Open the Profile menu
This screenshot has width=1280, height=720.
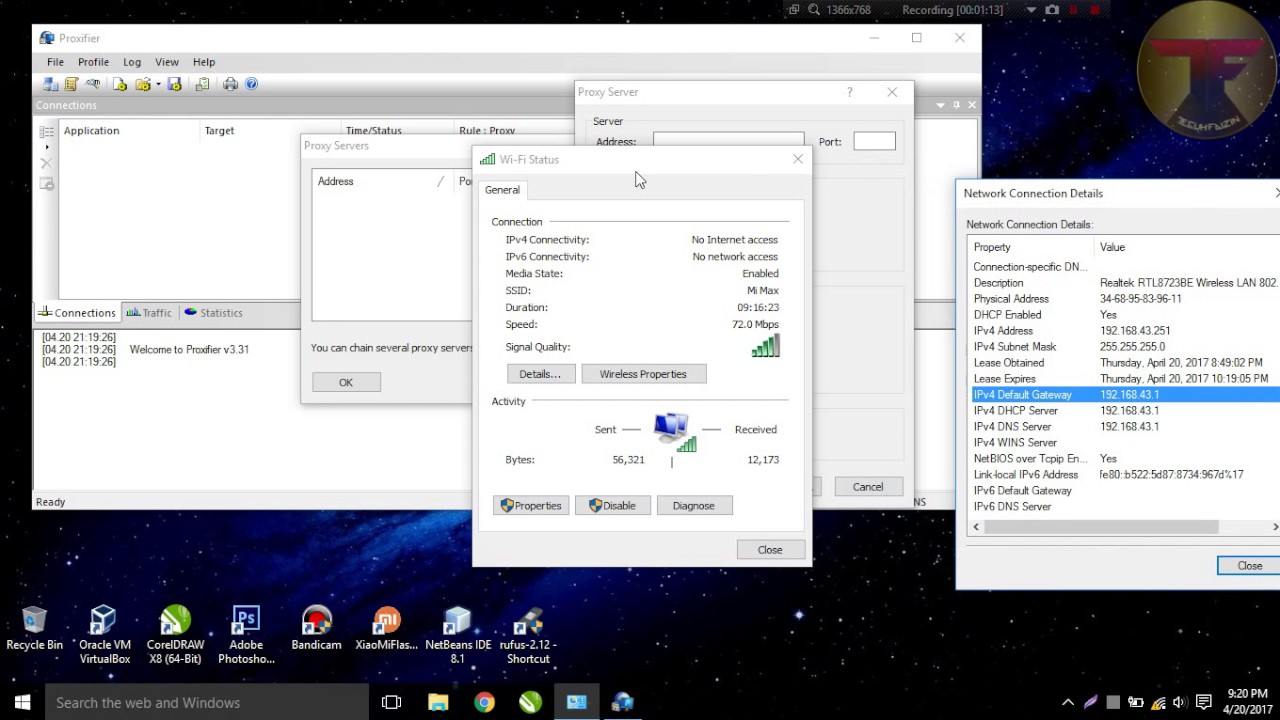[93, 62]
